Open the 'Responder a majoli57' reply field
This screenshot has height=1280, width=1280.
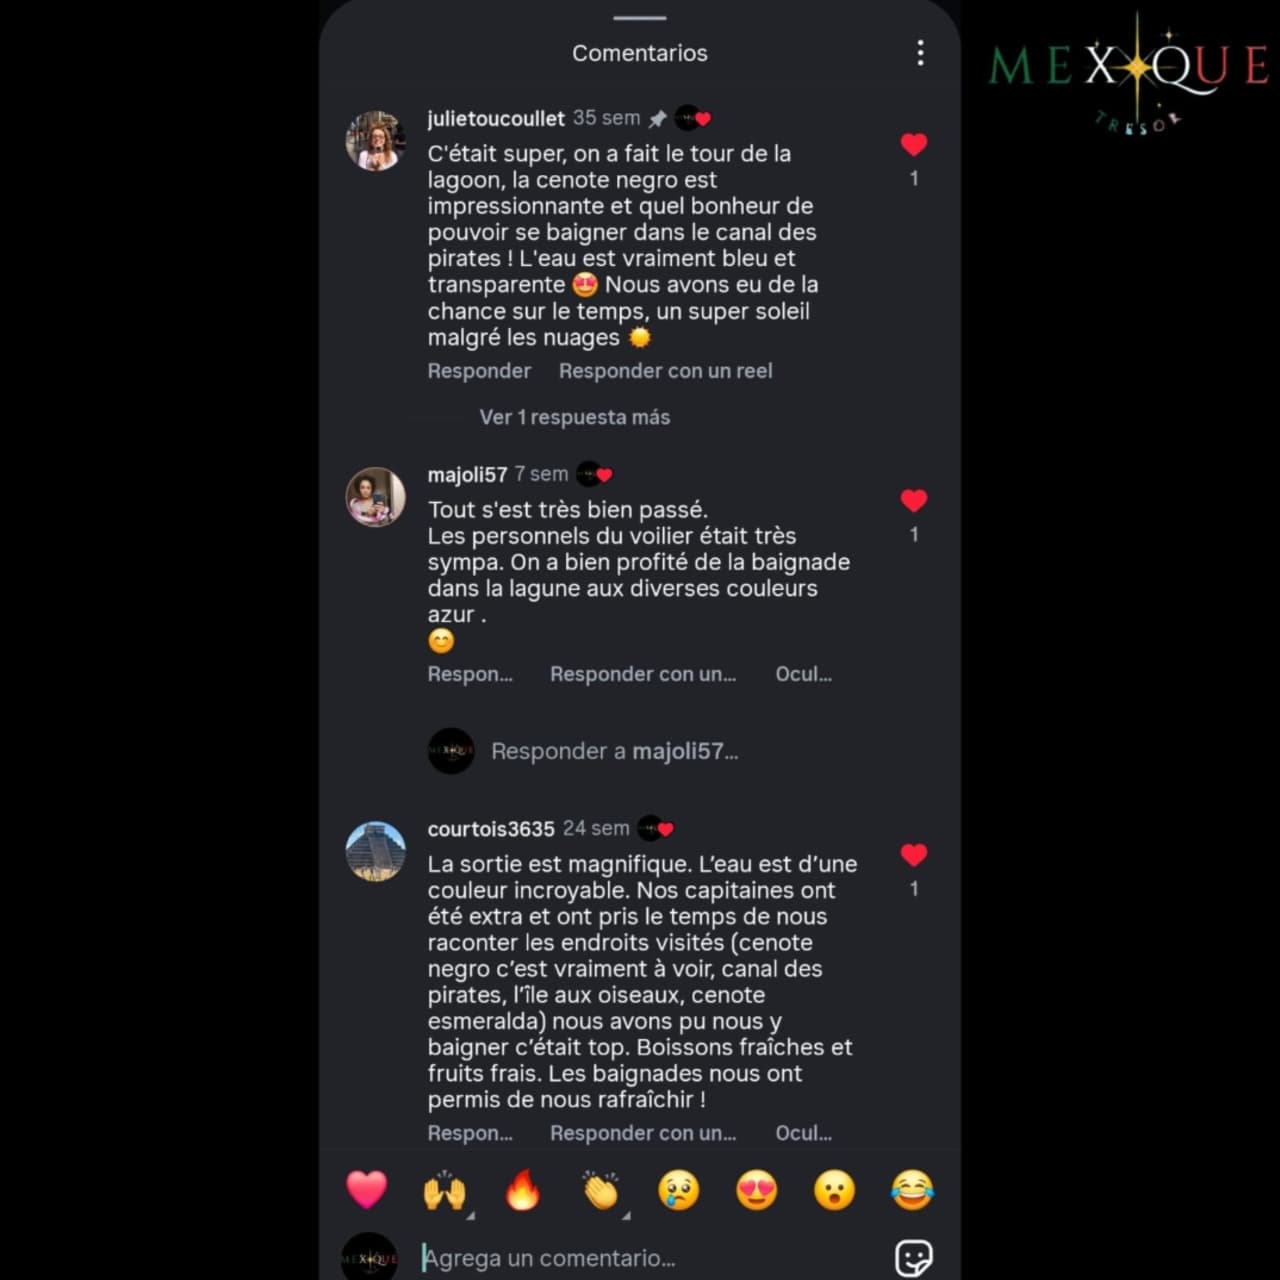coord(614,751)
